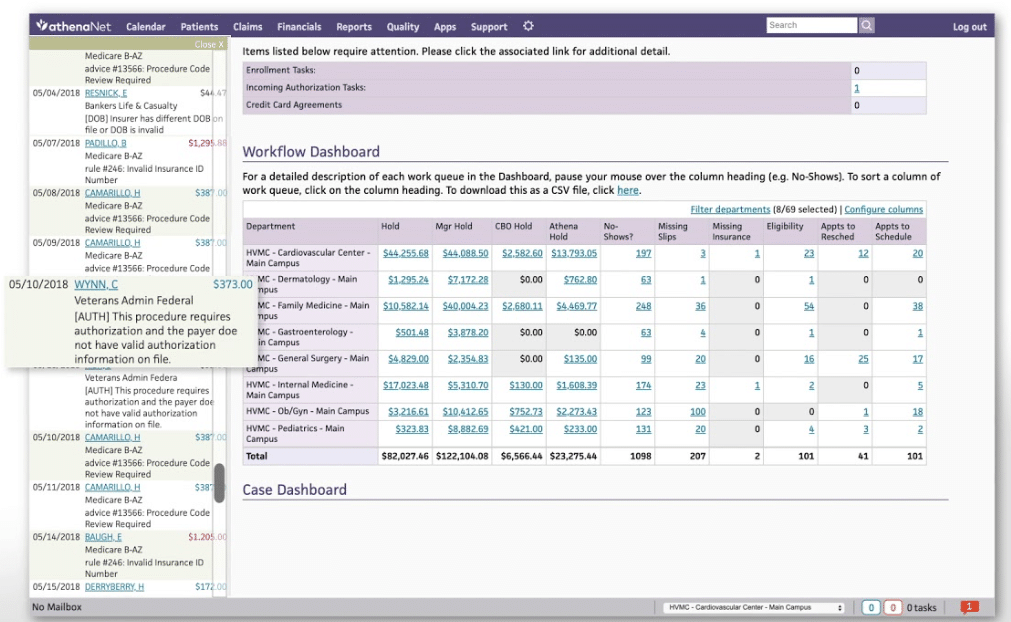
Task: Click the 0 tasks status text
Action: pos(921,607)
